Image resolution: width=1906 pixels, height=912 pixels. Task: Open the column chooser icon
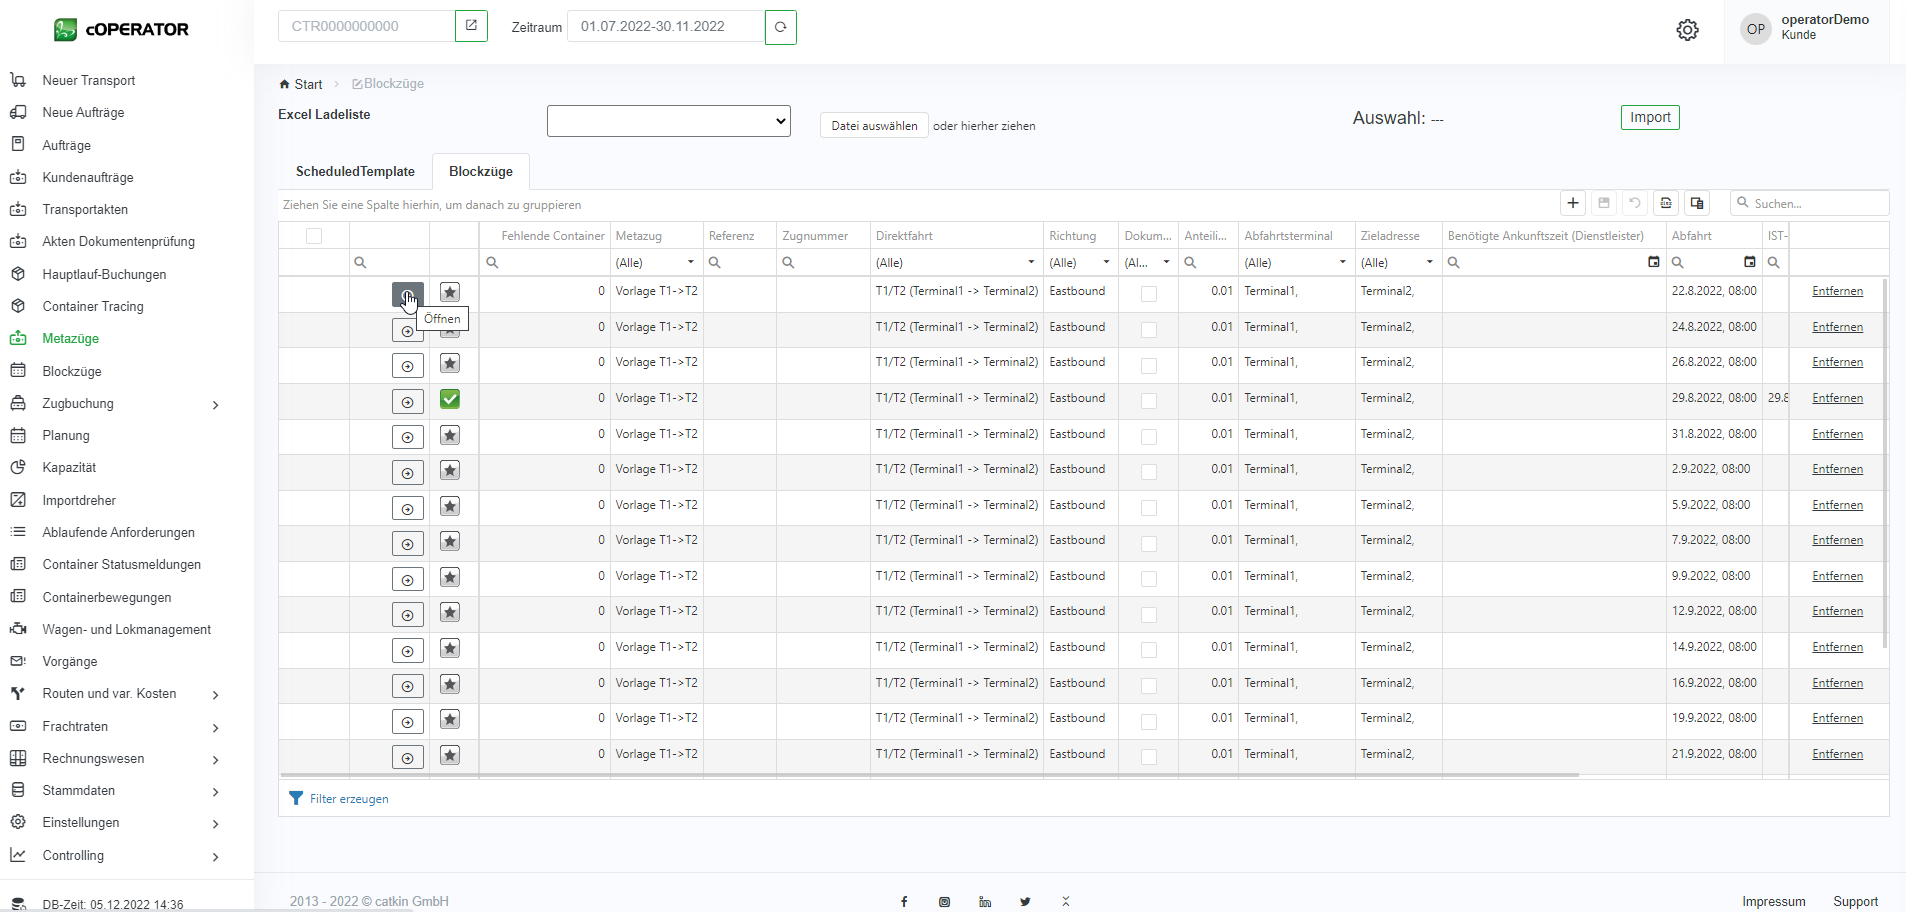point(1697,203)
